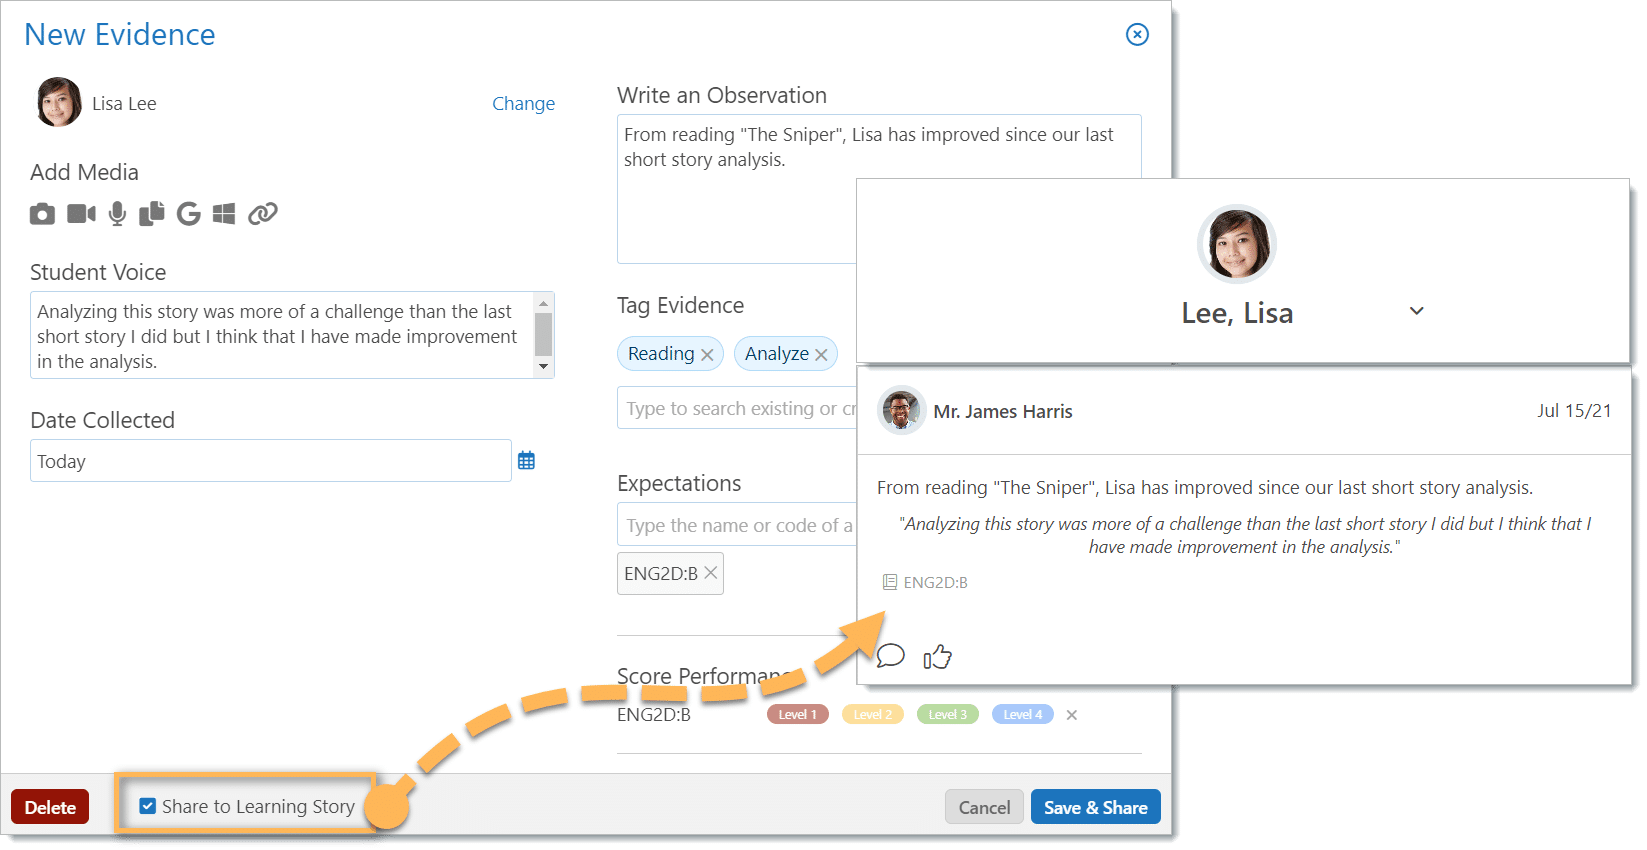This screenshot has width=1647, height=850.
Task: Select Level 1 score for ENG2D:B
Action: click(x=797, y=714)
